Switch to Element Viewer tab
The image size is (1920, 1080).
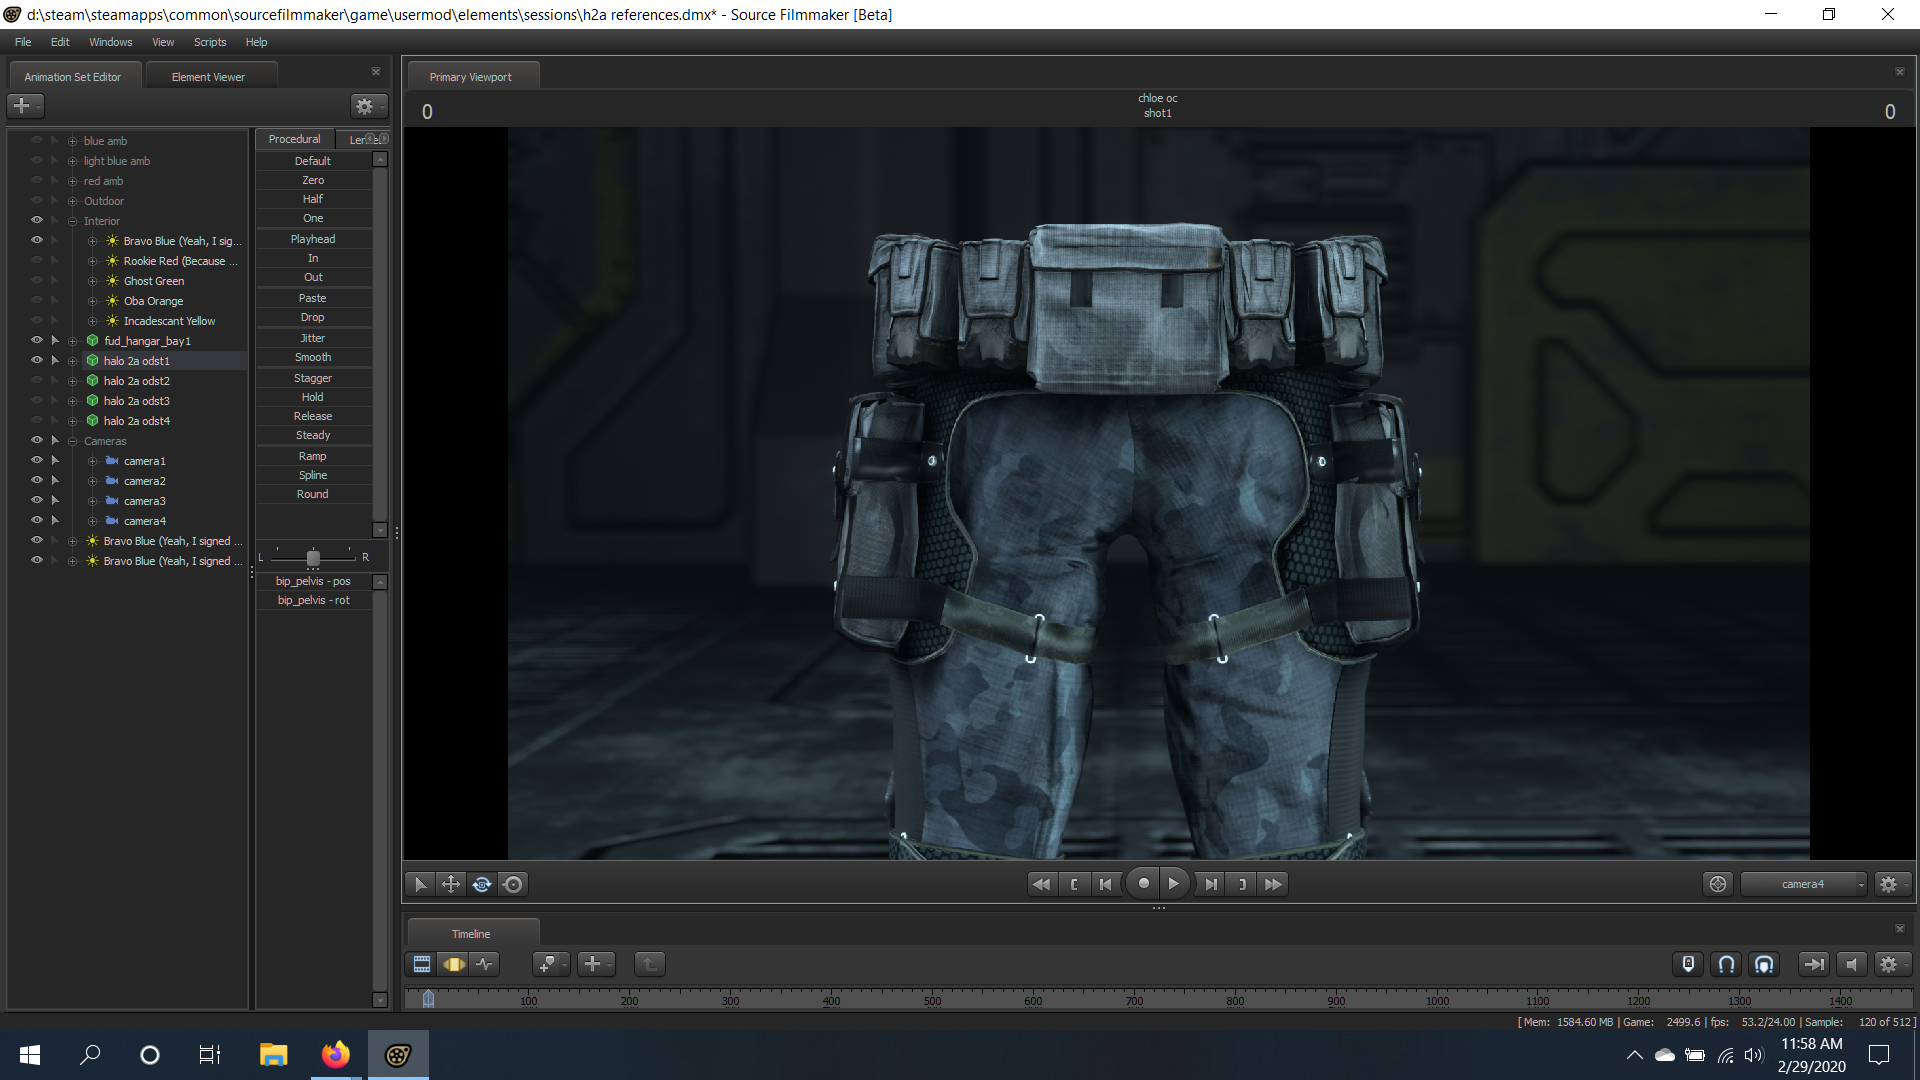[208, 77]
